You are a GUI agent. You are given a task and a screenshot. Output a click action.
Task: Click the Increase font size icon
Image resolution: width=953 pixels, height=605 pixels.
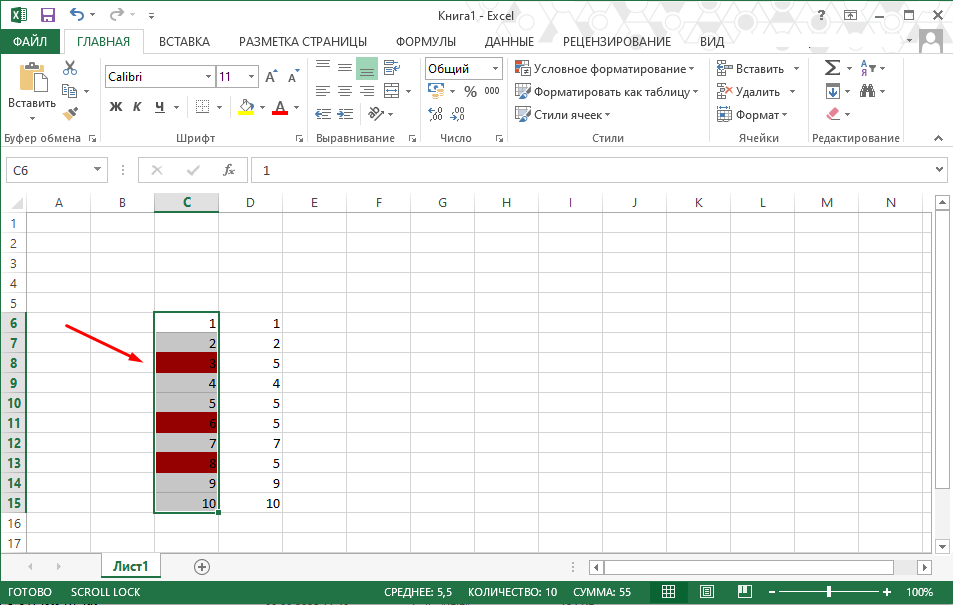pyautogui.click(x=271, y=77)
